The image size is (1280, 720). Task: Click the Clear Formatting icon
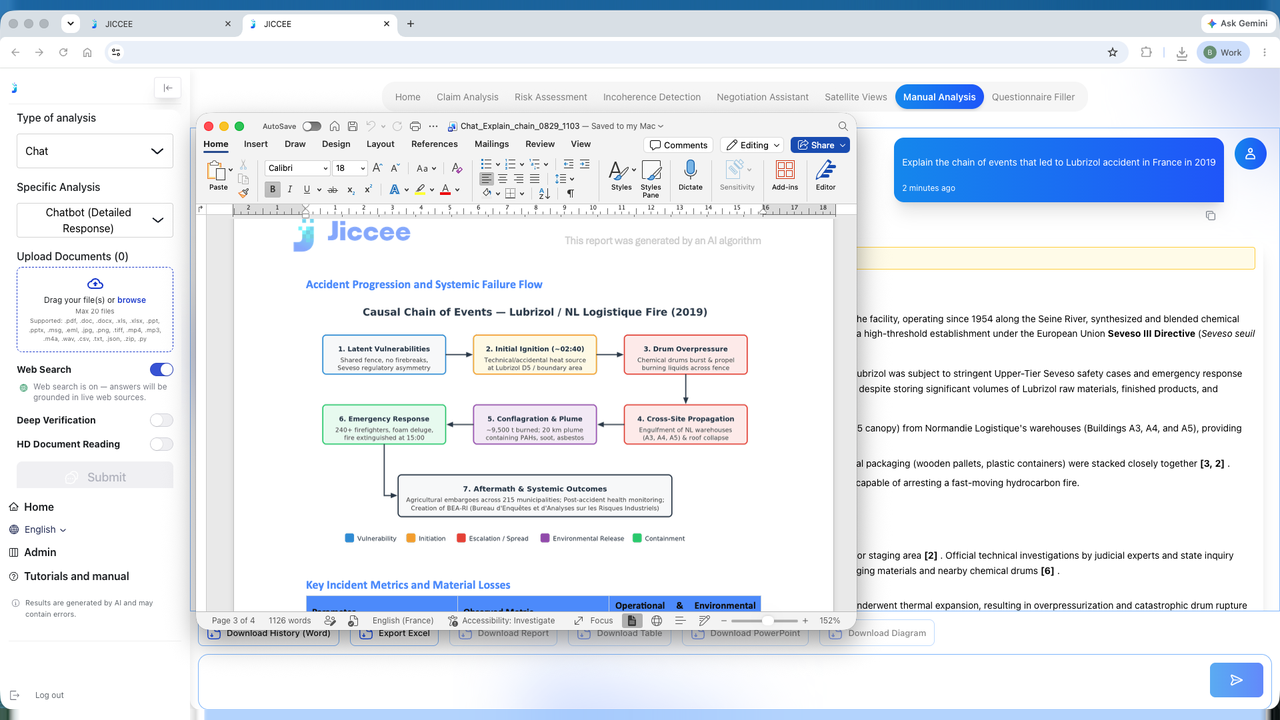(x=457, y=169)
